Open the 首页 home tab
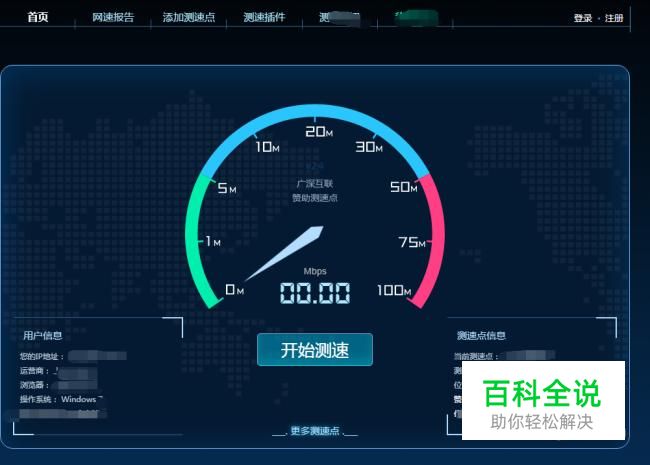Viewport: 650px width, 465px height. [x=38, y=17]
